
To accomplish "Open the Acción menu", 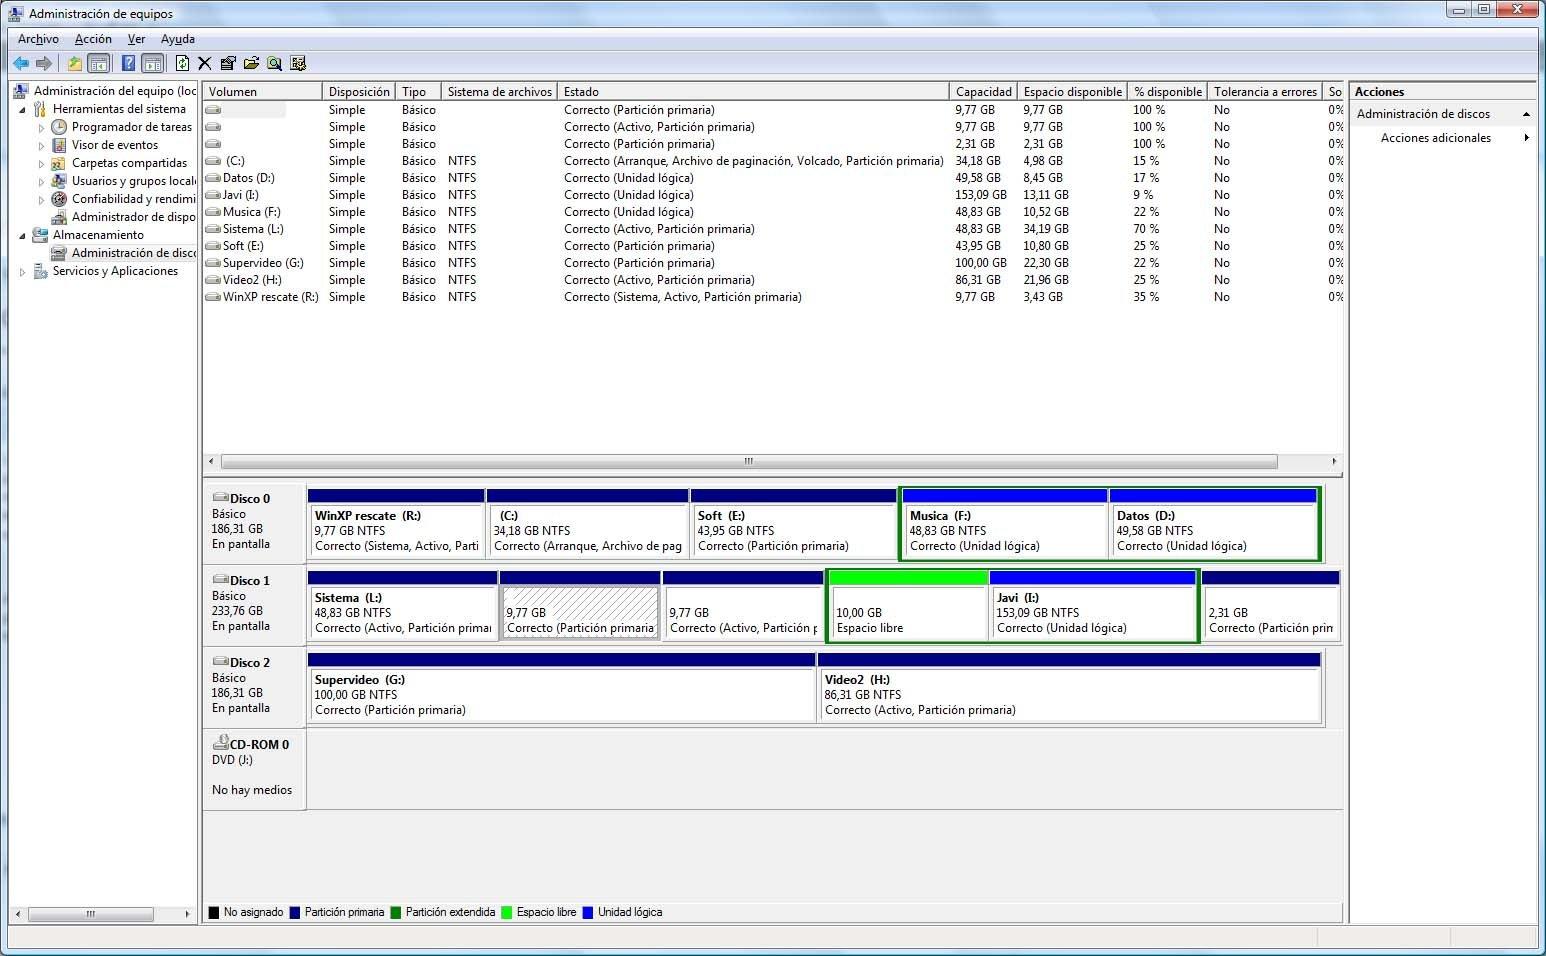I will [93, 39].
